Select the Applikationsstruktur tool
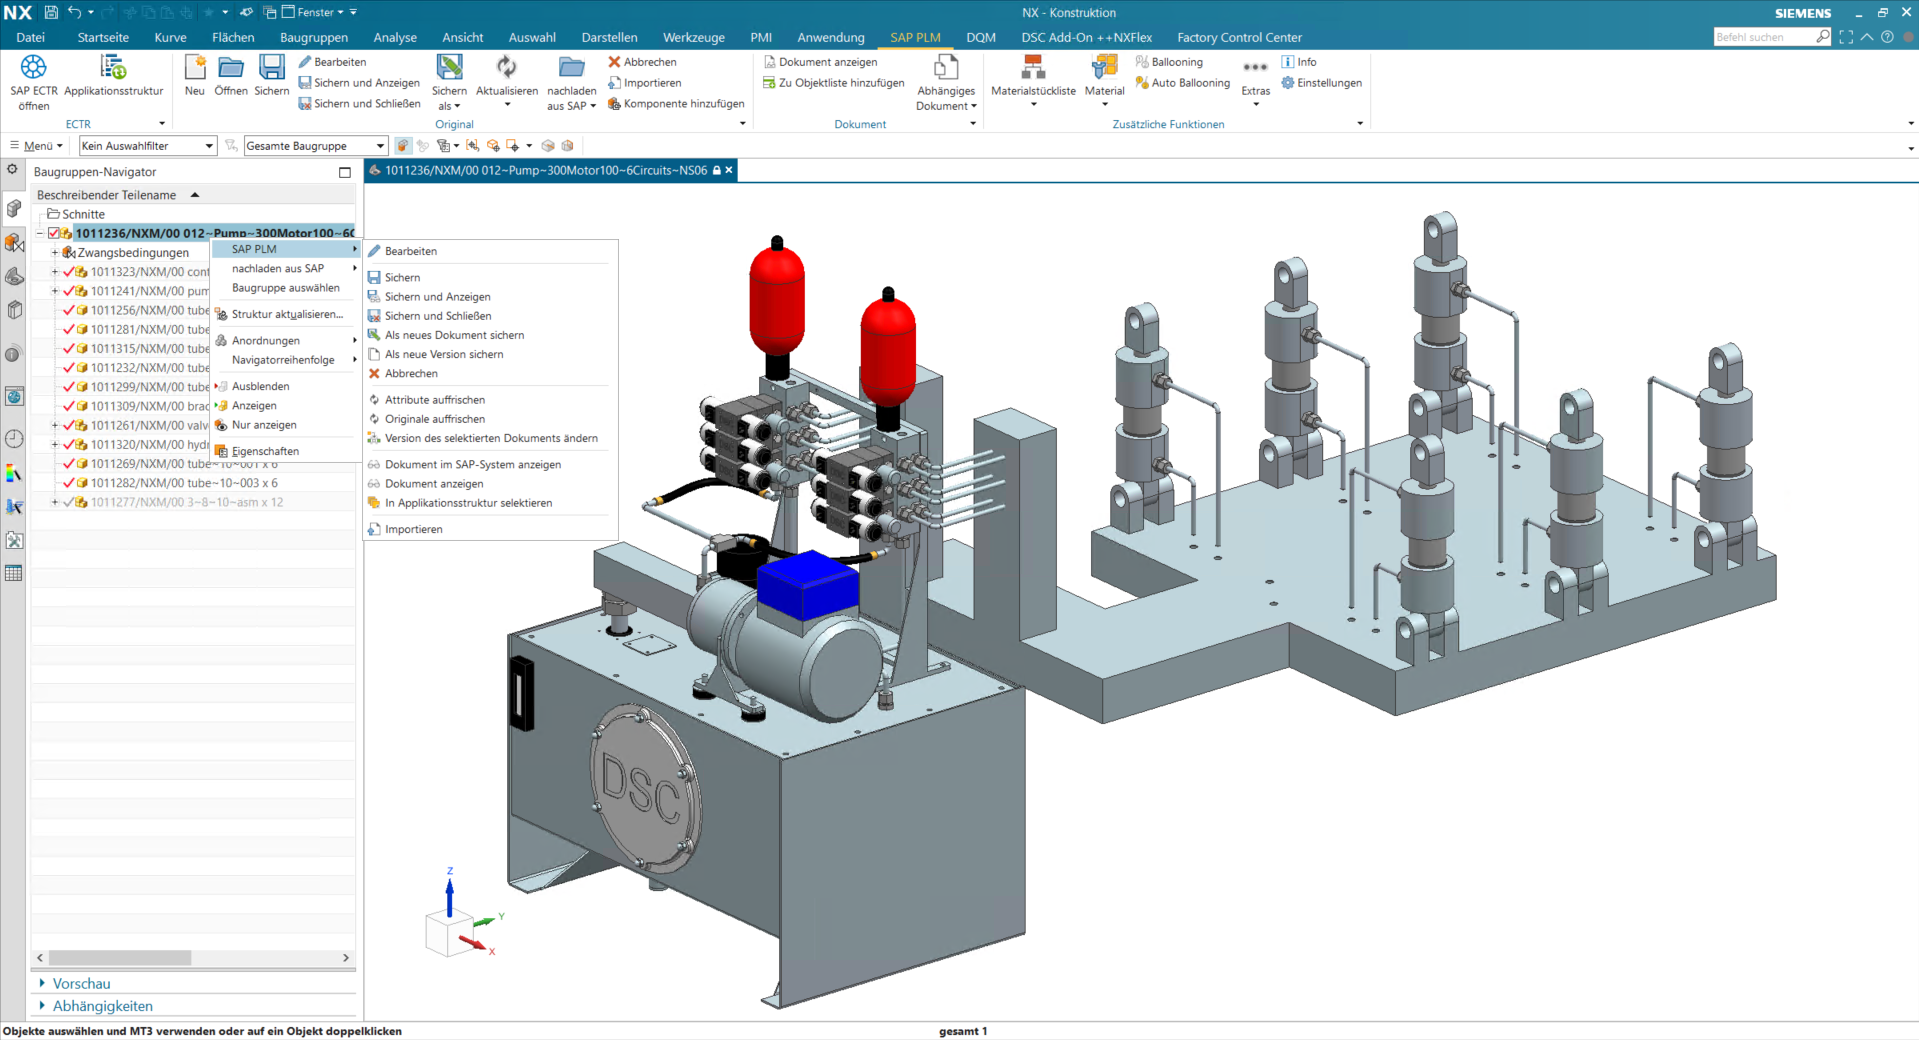This screenshot has width=1919, height=1040. (x=112, y=80)
